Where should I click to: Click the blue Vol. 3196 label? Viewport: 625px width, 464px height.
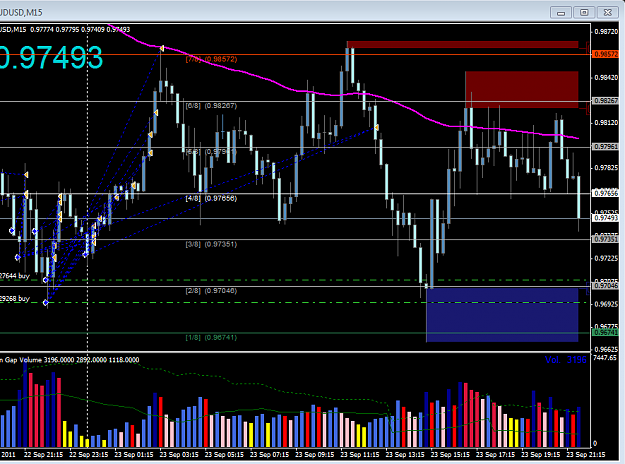pyautogui.click(x=566, y=360)
